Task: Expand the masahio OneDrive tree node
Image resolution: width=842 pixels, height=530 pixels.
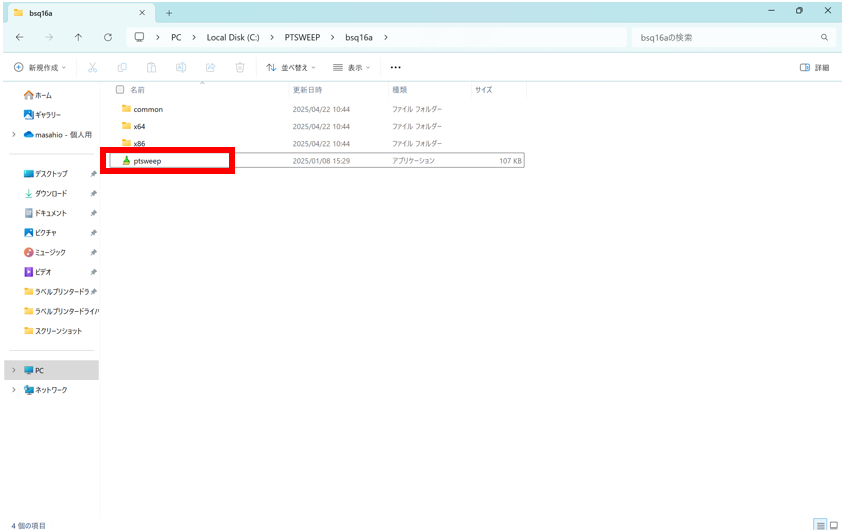Action: point(14,134)
